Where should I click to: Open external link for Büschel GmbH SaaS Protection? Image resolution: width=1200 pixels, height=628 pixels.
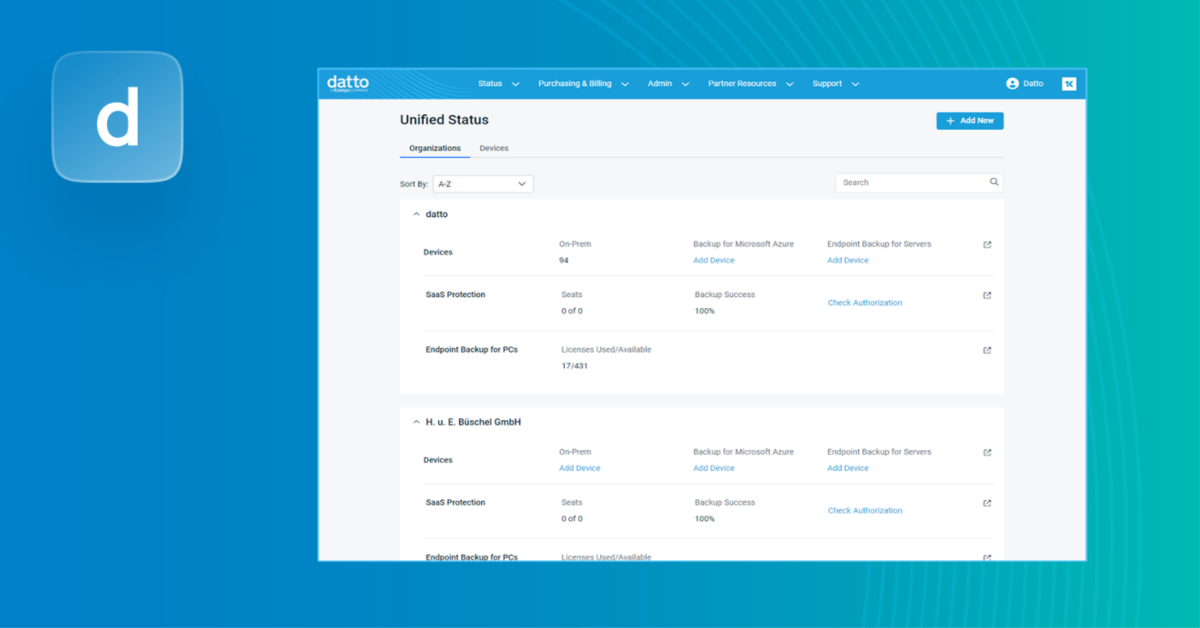pyautogui.click(x=987, y=503)
